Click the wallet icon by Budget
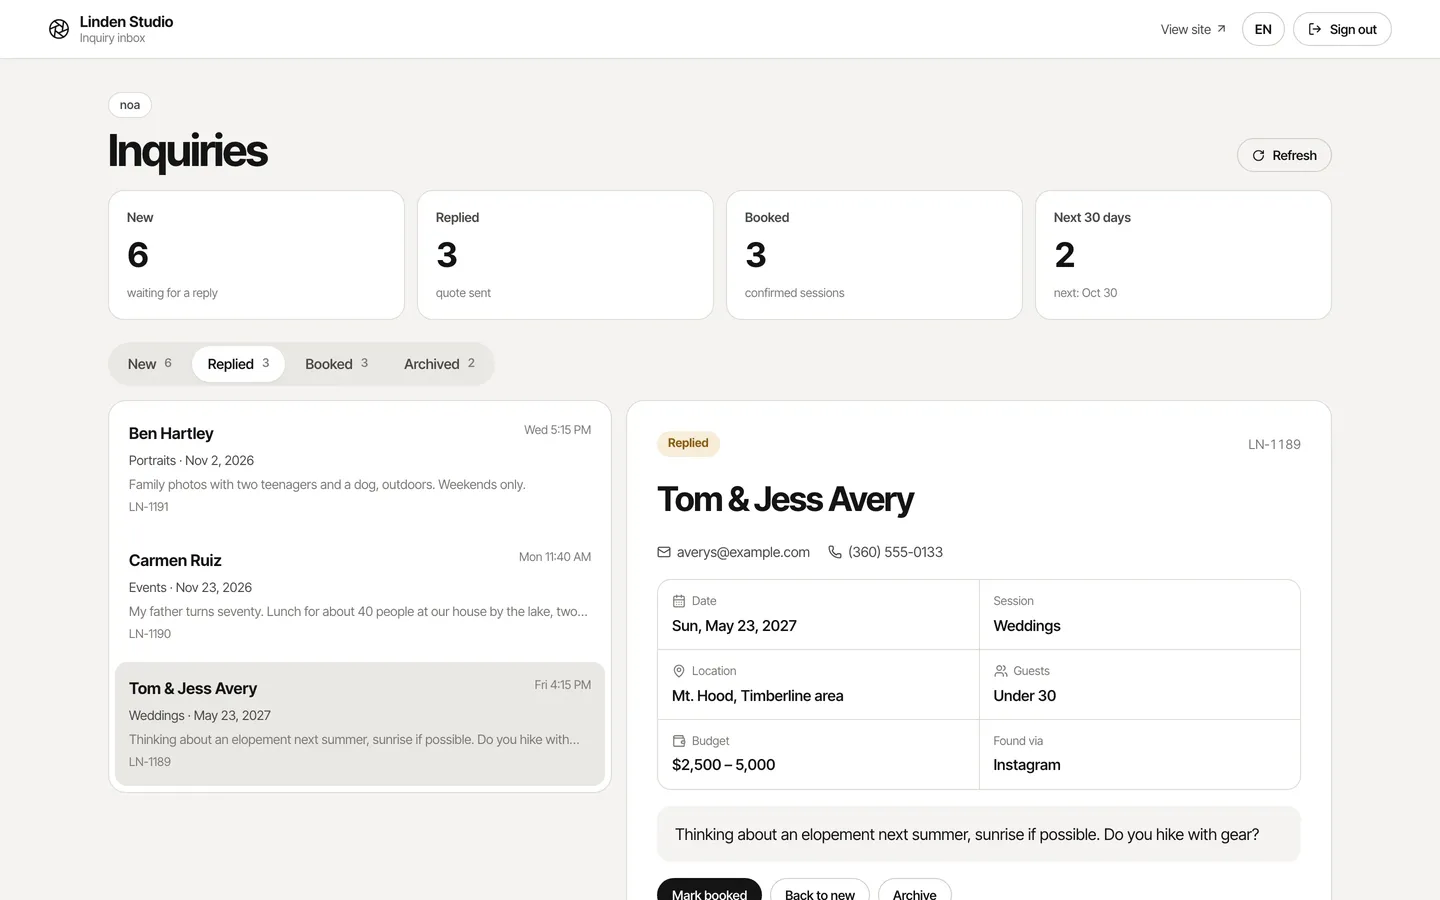The width and height of the screenshot is (1440, 900). (x=679, y=741)
